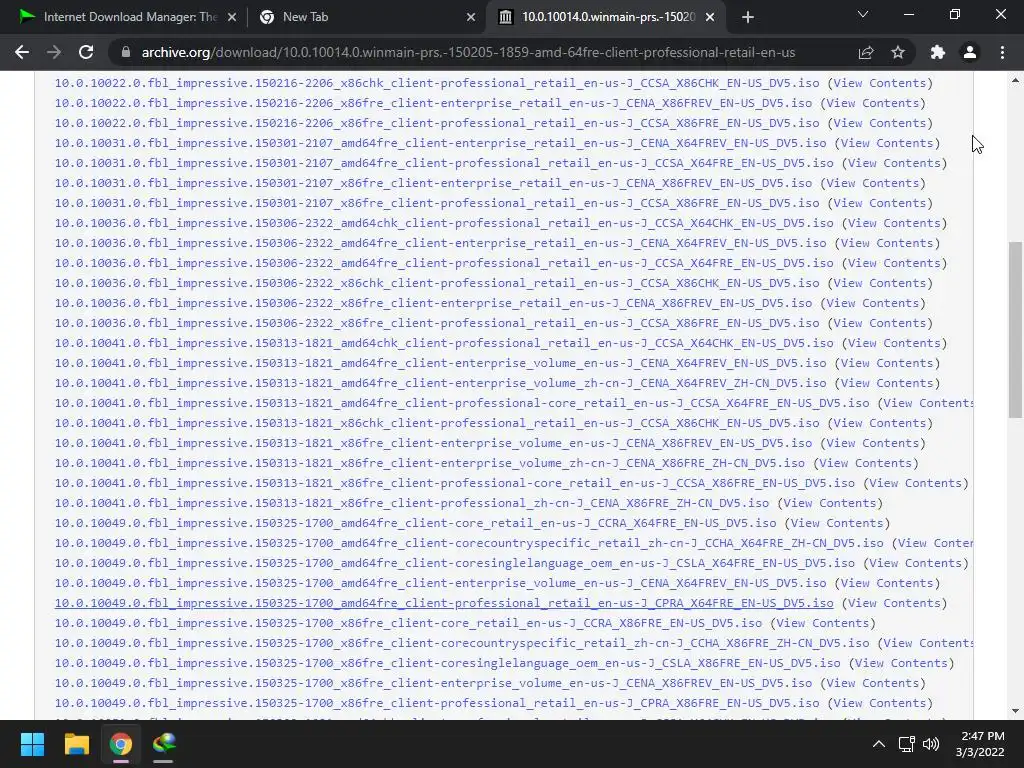
Task: View Contents of 10022 x86fre professional ISO
Action: click(880, 123)
